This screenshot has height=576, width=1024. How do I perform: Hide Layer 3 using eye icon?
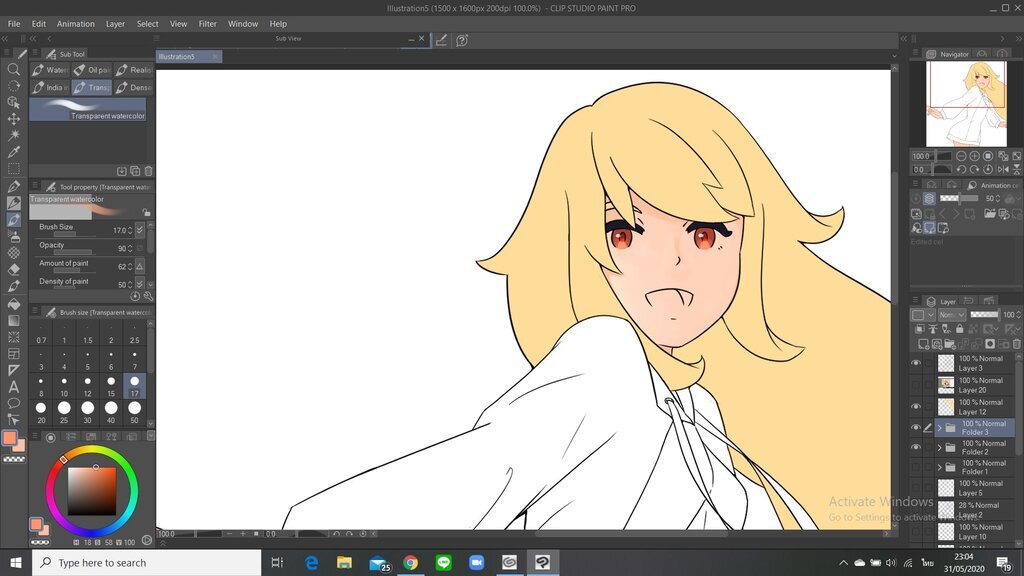916,363
